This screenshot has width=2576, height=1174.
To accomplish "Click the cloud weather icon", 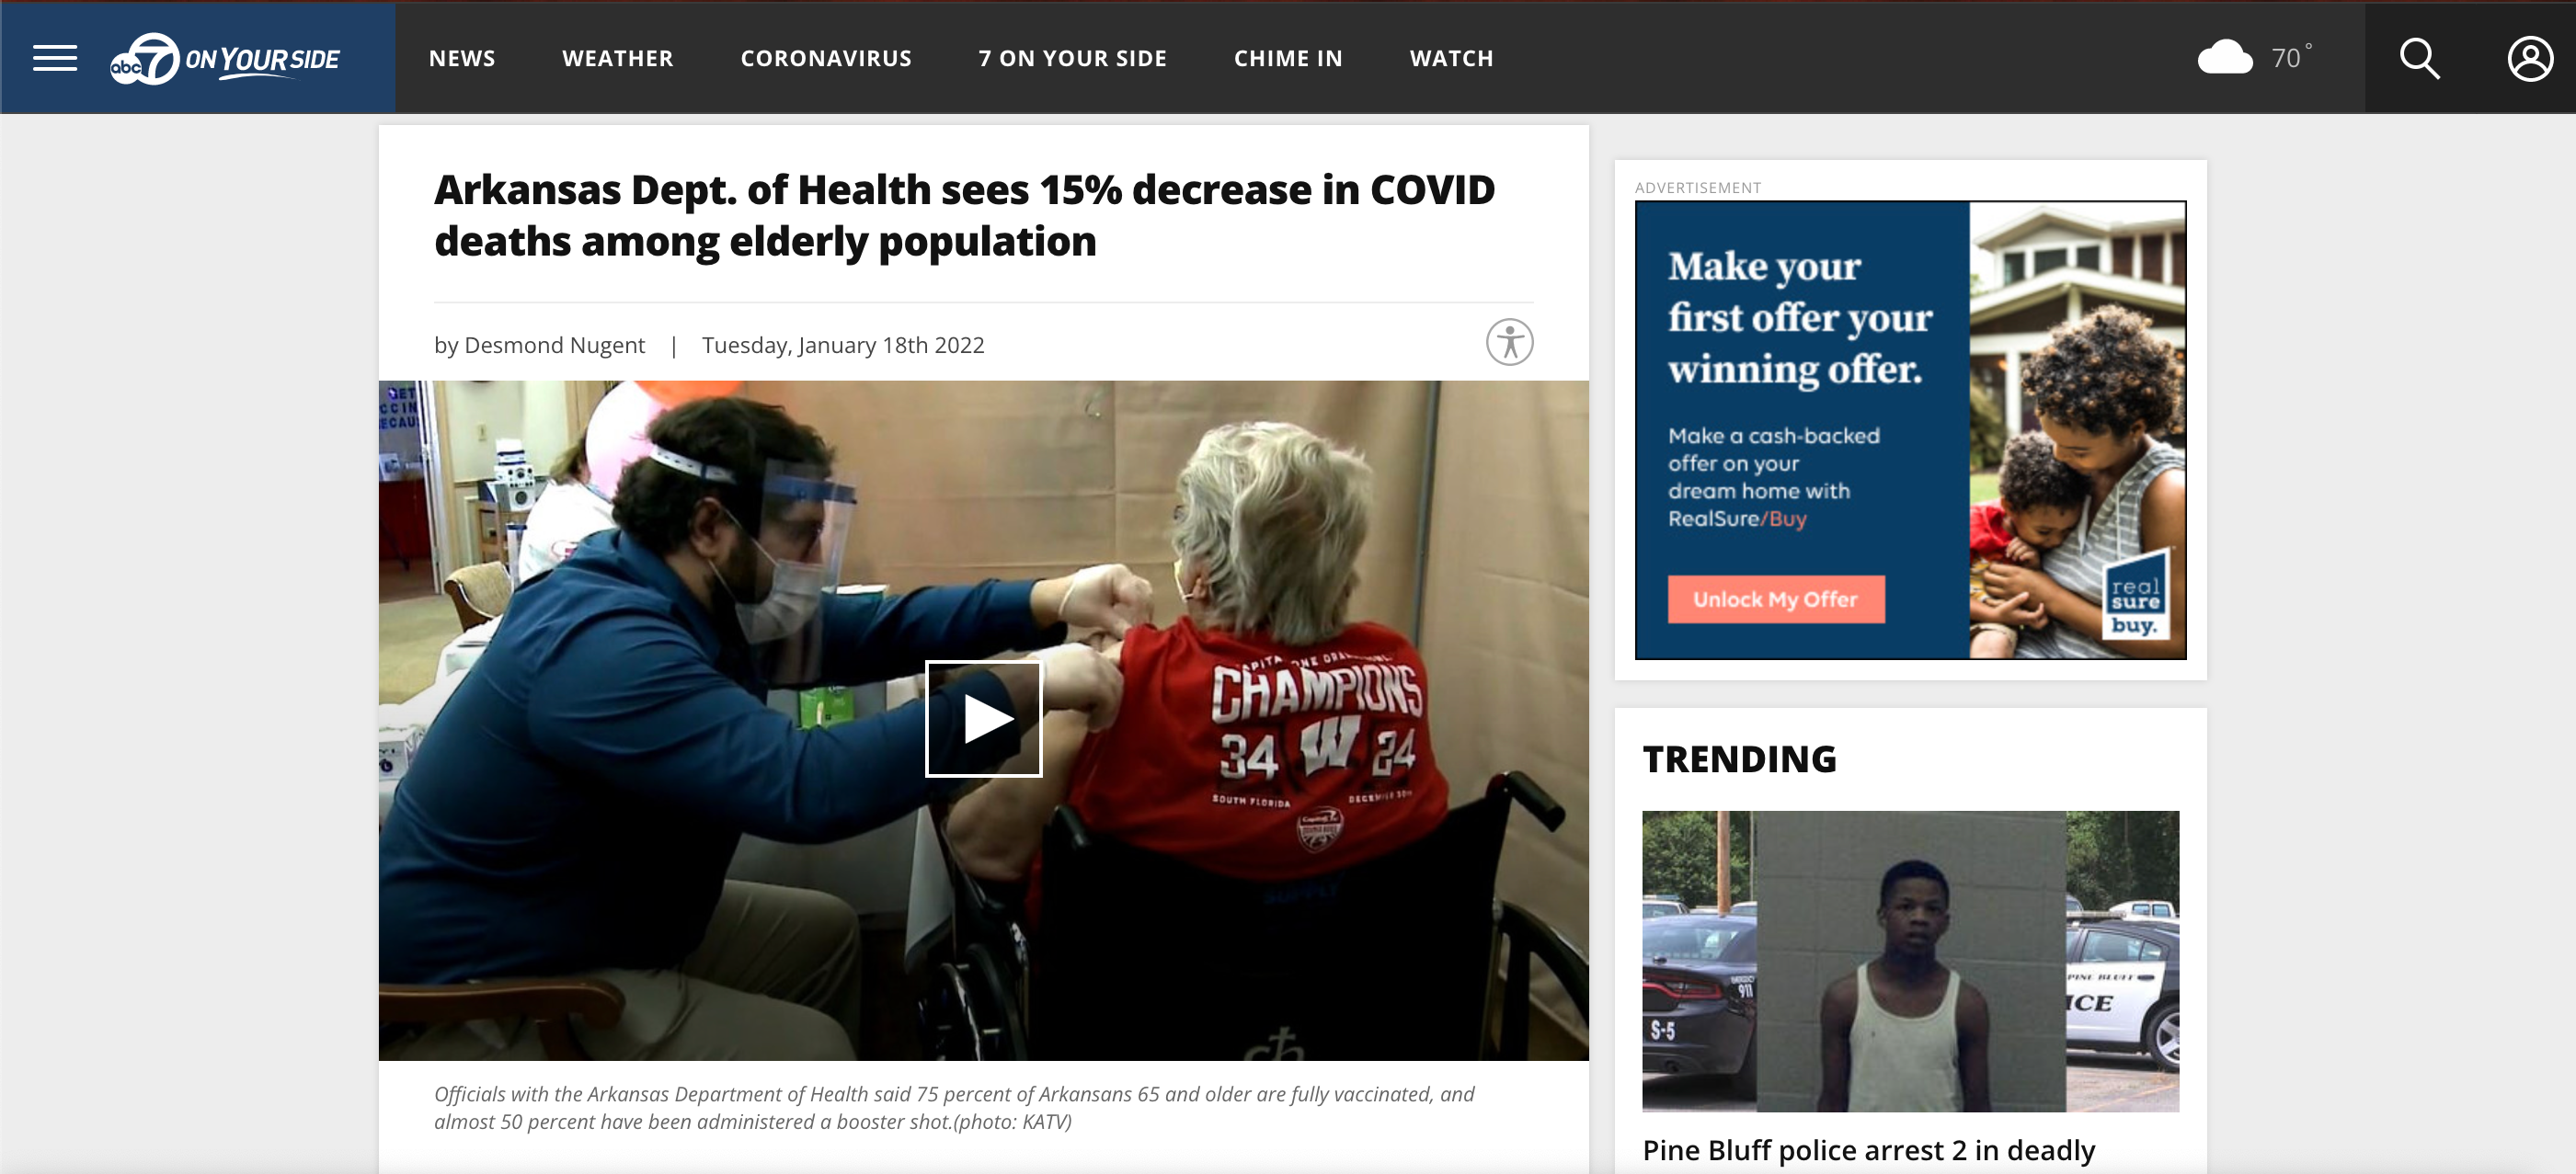I will pos(2224,57).
